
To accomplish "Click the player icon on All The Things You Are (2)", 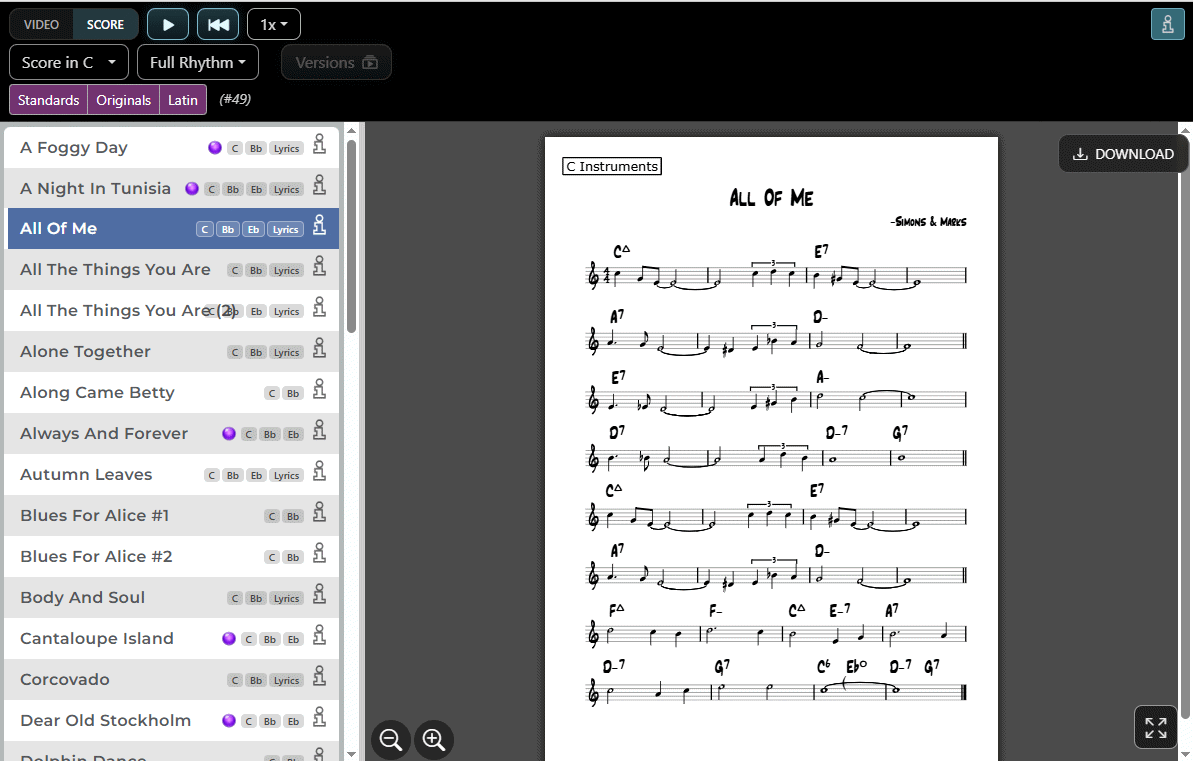I will (320, 307).
